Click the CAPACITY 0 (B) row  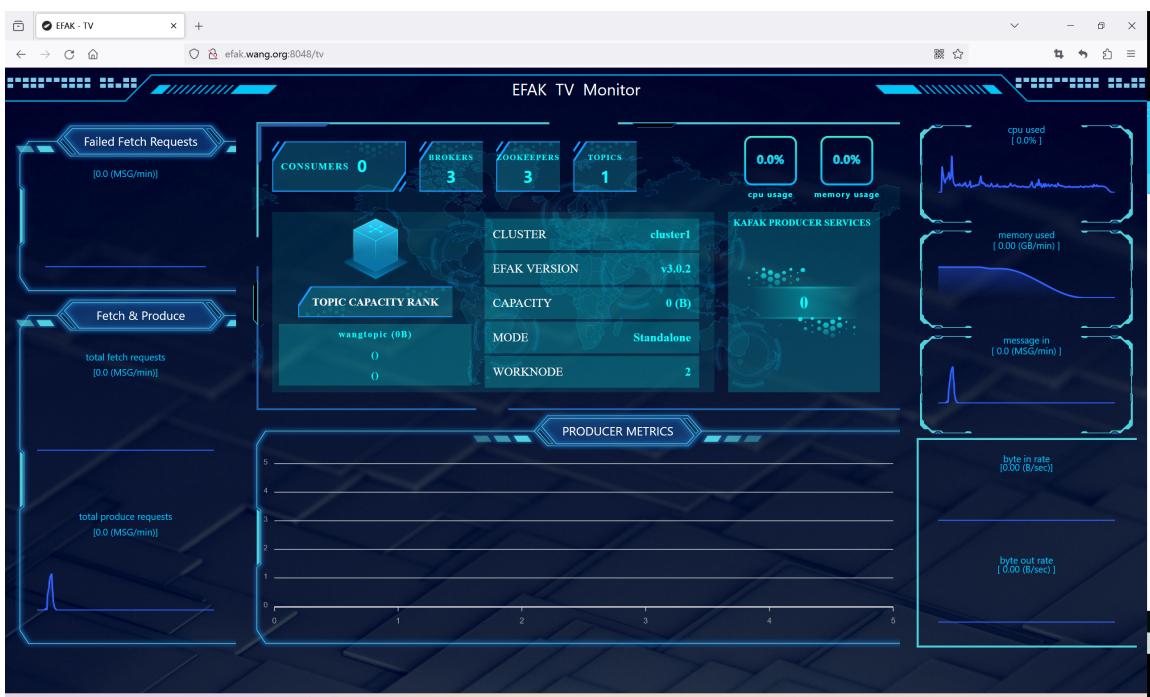click(x=592, y=303)
